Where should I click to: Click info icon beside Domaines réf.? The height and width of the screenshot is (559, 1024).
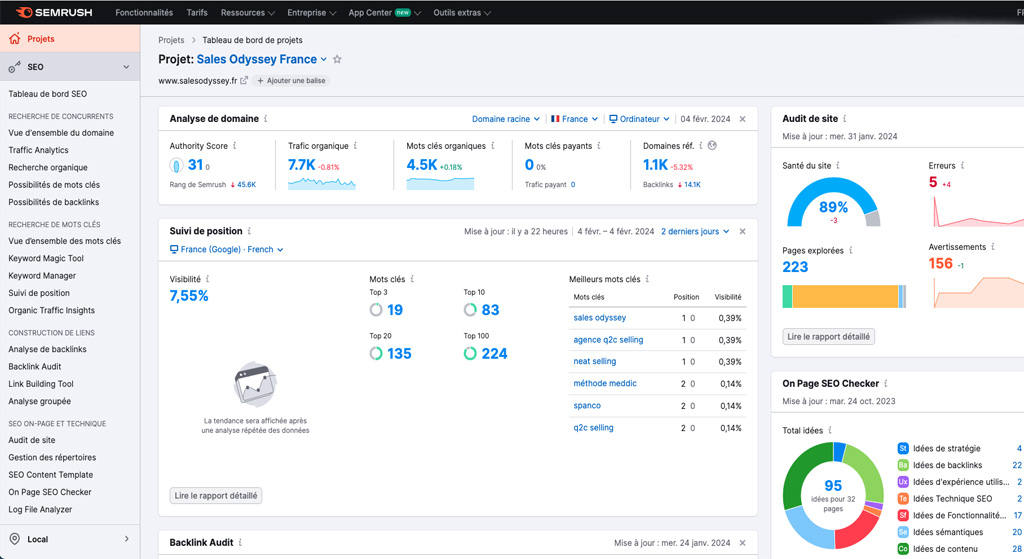(701, 146)
